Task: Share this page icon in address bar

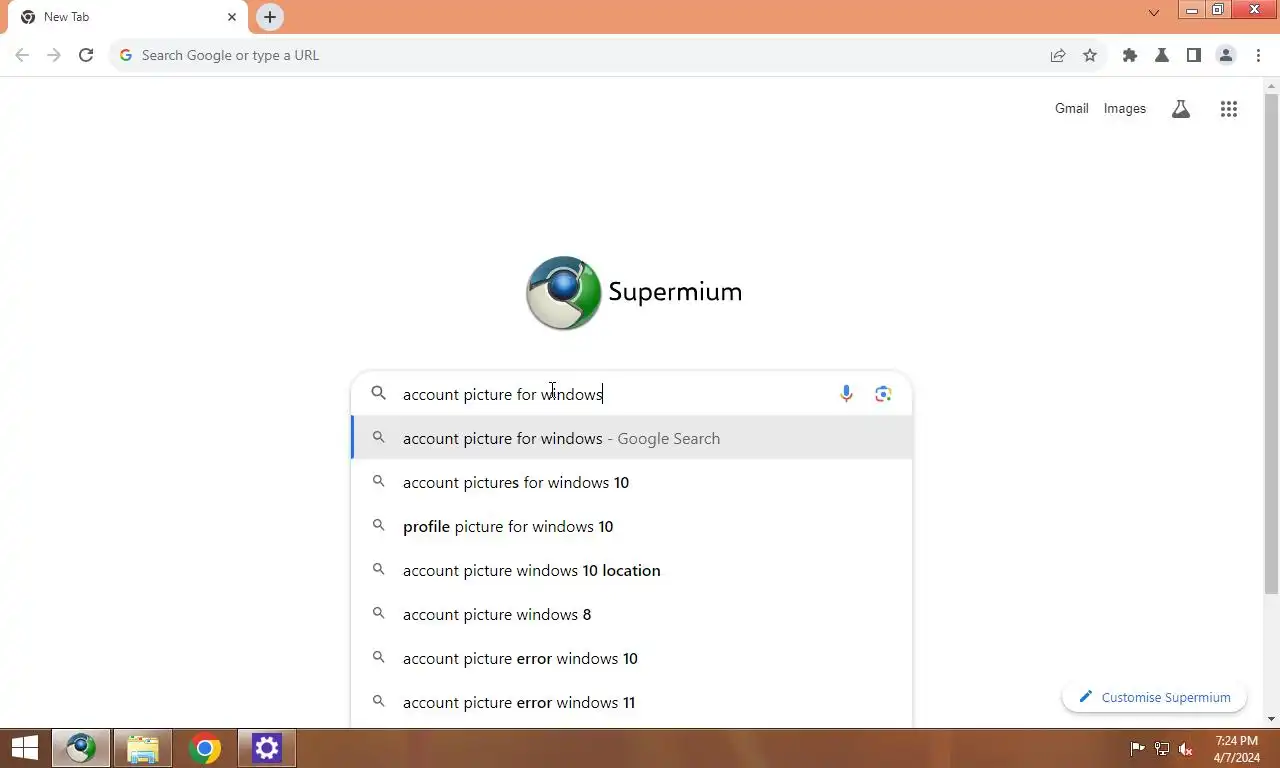Action: (1058, 55)
